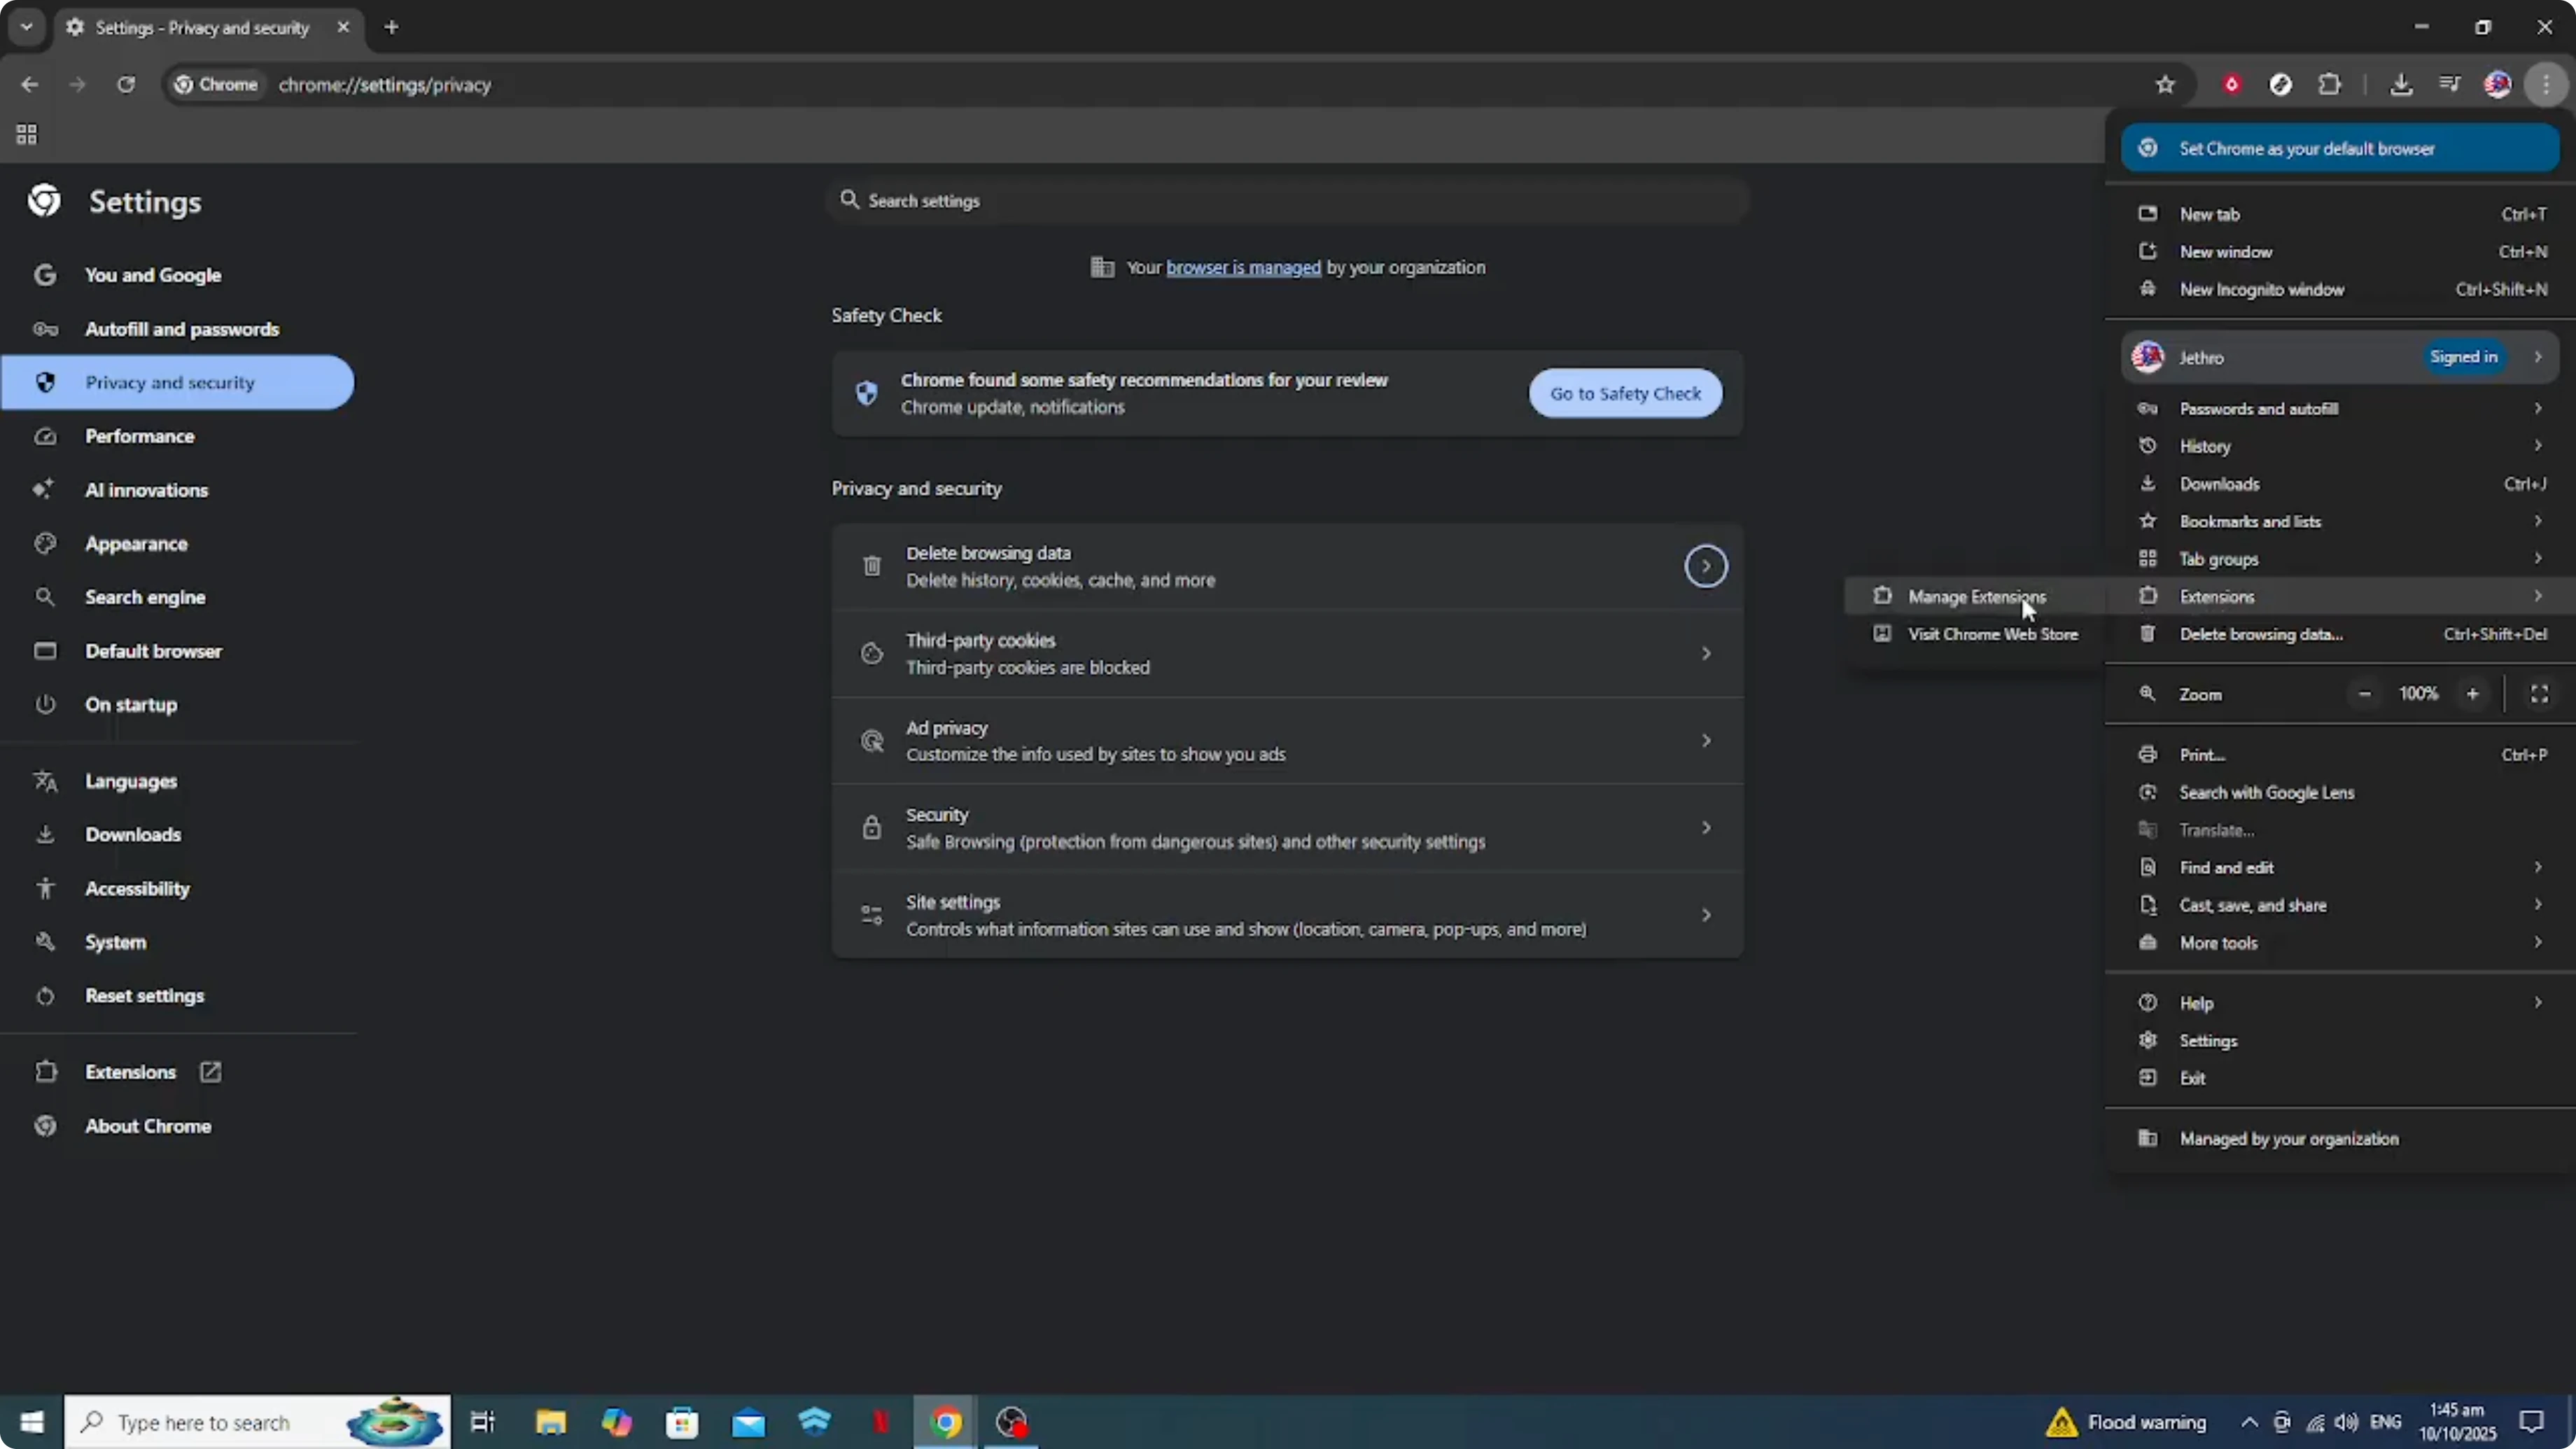Click the Jethro profile avatar icon
The width and height of the screenshot is (2576, 1449).
tap(2498, 84)
